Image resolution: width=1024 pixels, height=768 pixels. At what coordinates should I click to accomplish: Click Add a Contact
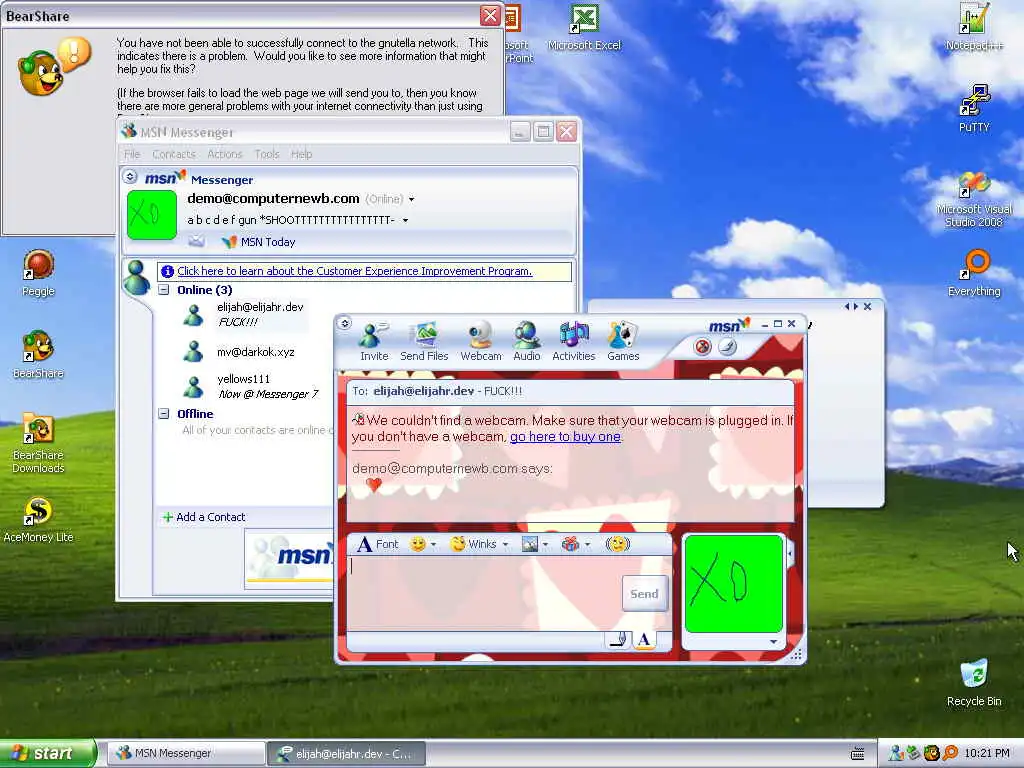(204, 517)
